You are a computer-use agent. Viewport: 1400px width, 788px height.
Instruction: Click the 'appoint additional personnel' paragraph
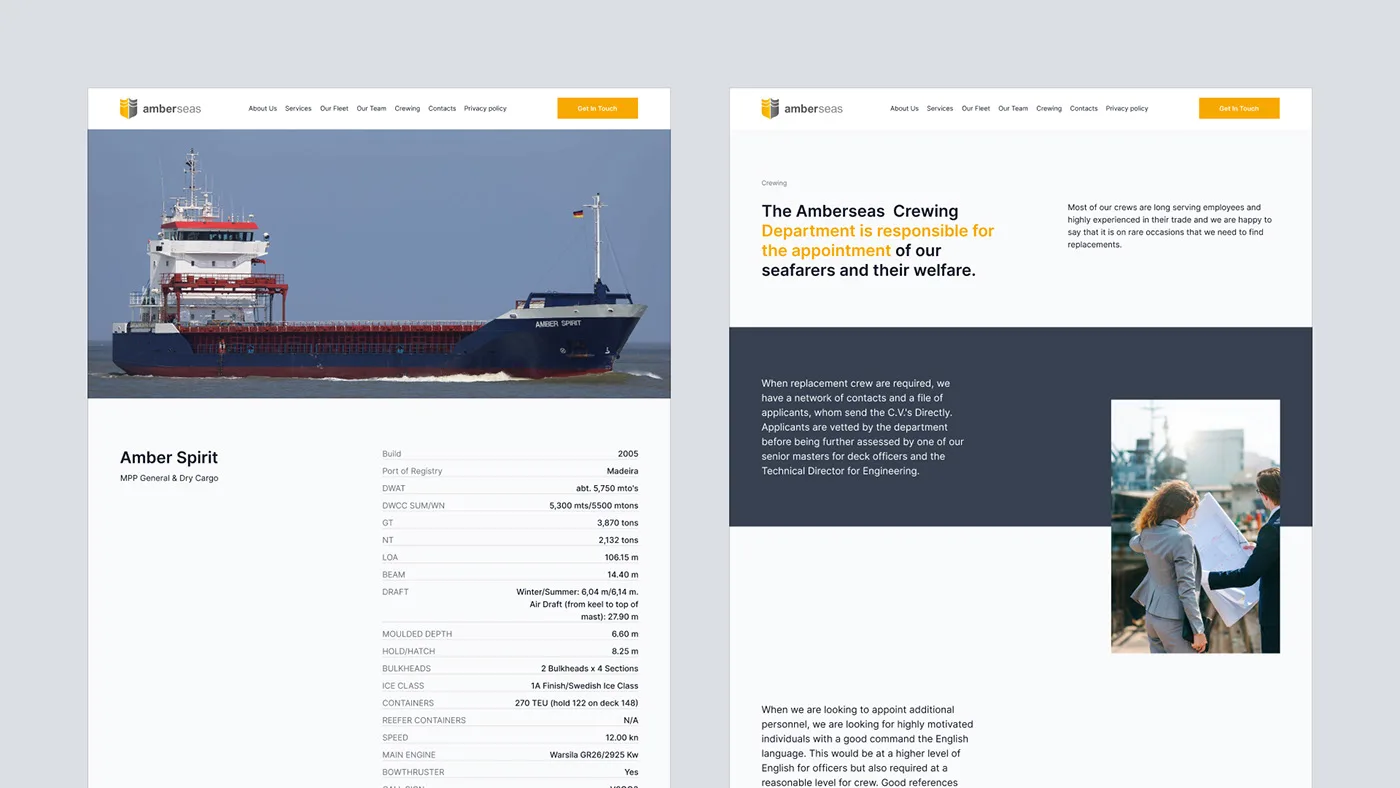pos(867,746)
